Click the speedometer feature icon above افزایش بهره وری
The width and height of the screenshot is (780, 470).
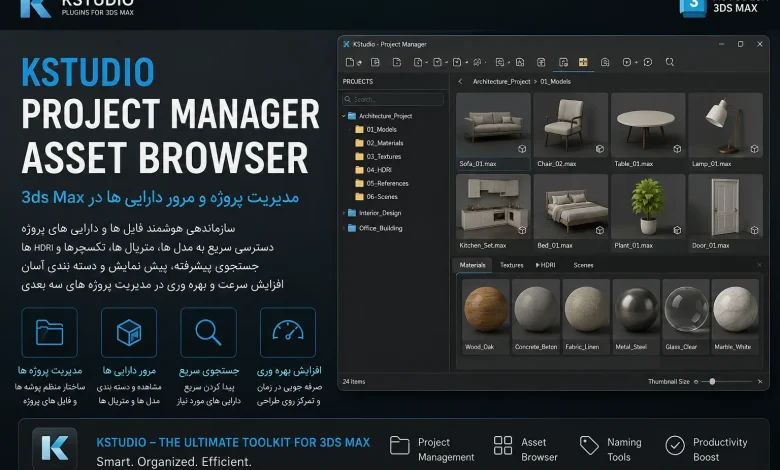click(288, 332)
